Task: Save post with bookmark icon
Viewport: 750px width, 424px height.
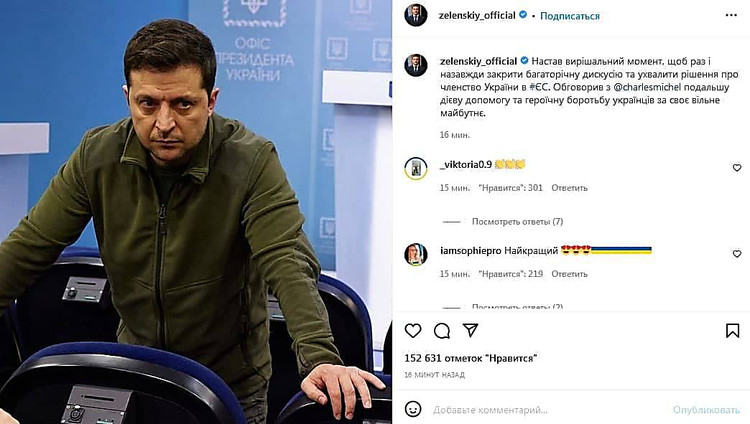Action: tap(732, 331)
